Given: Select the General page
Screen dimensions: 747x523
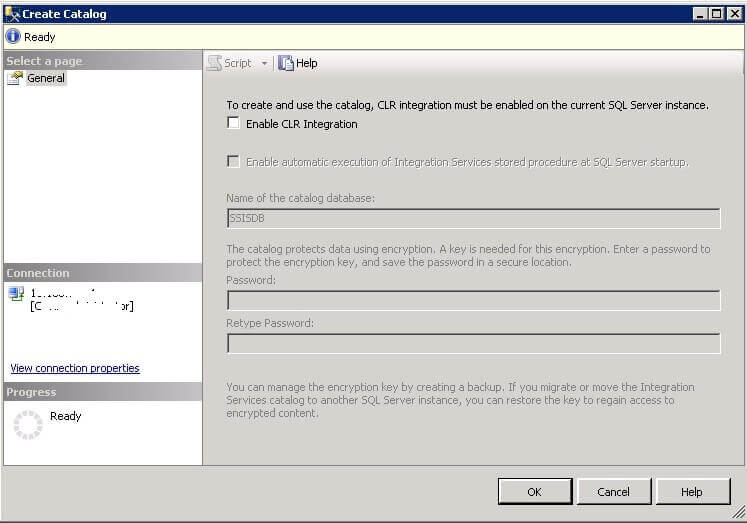Looking at the screenshot, I should [46, 78].
